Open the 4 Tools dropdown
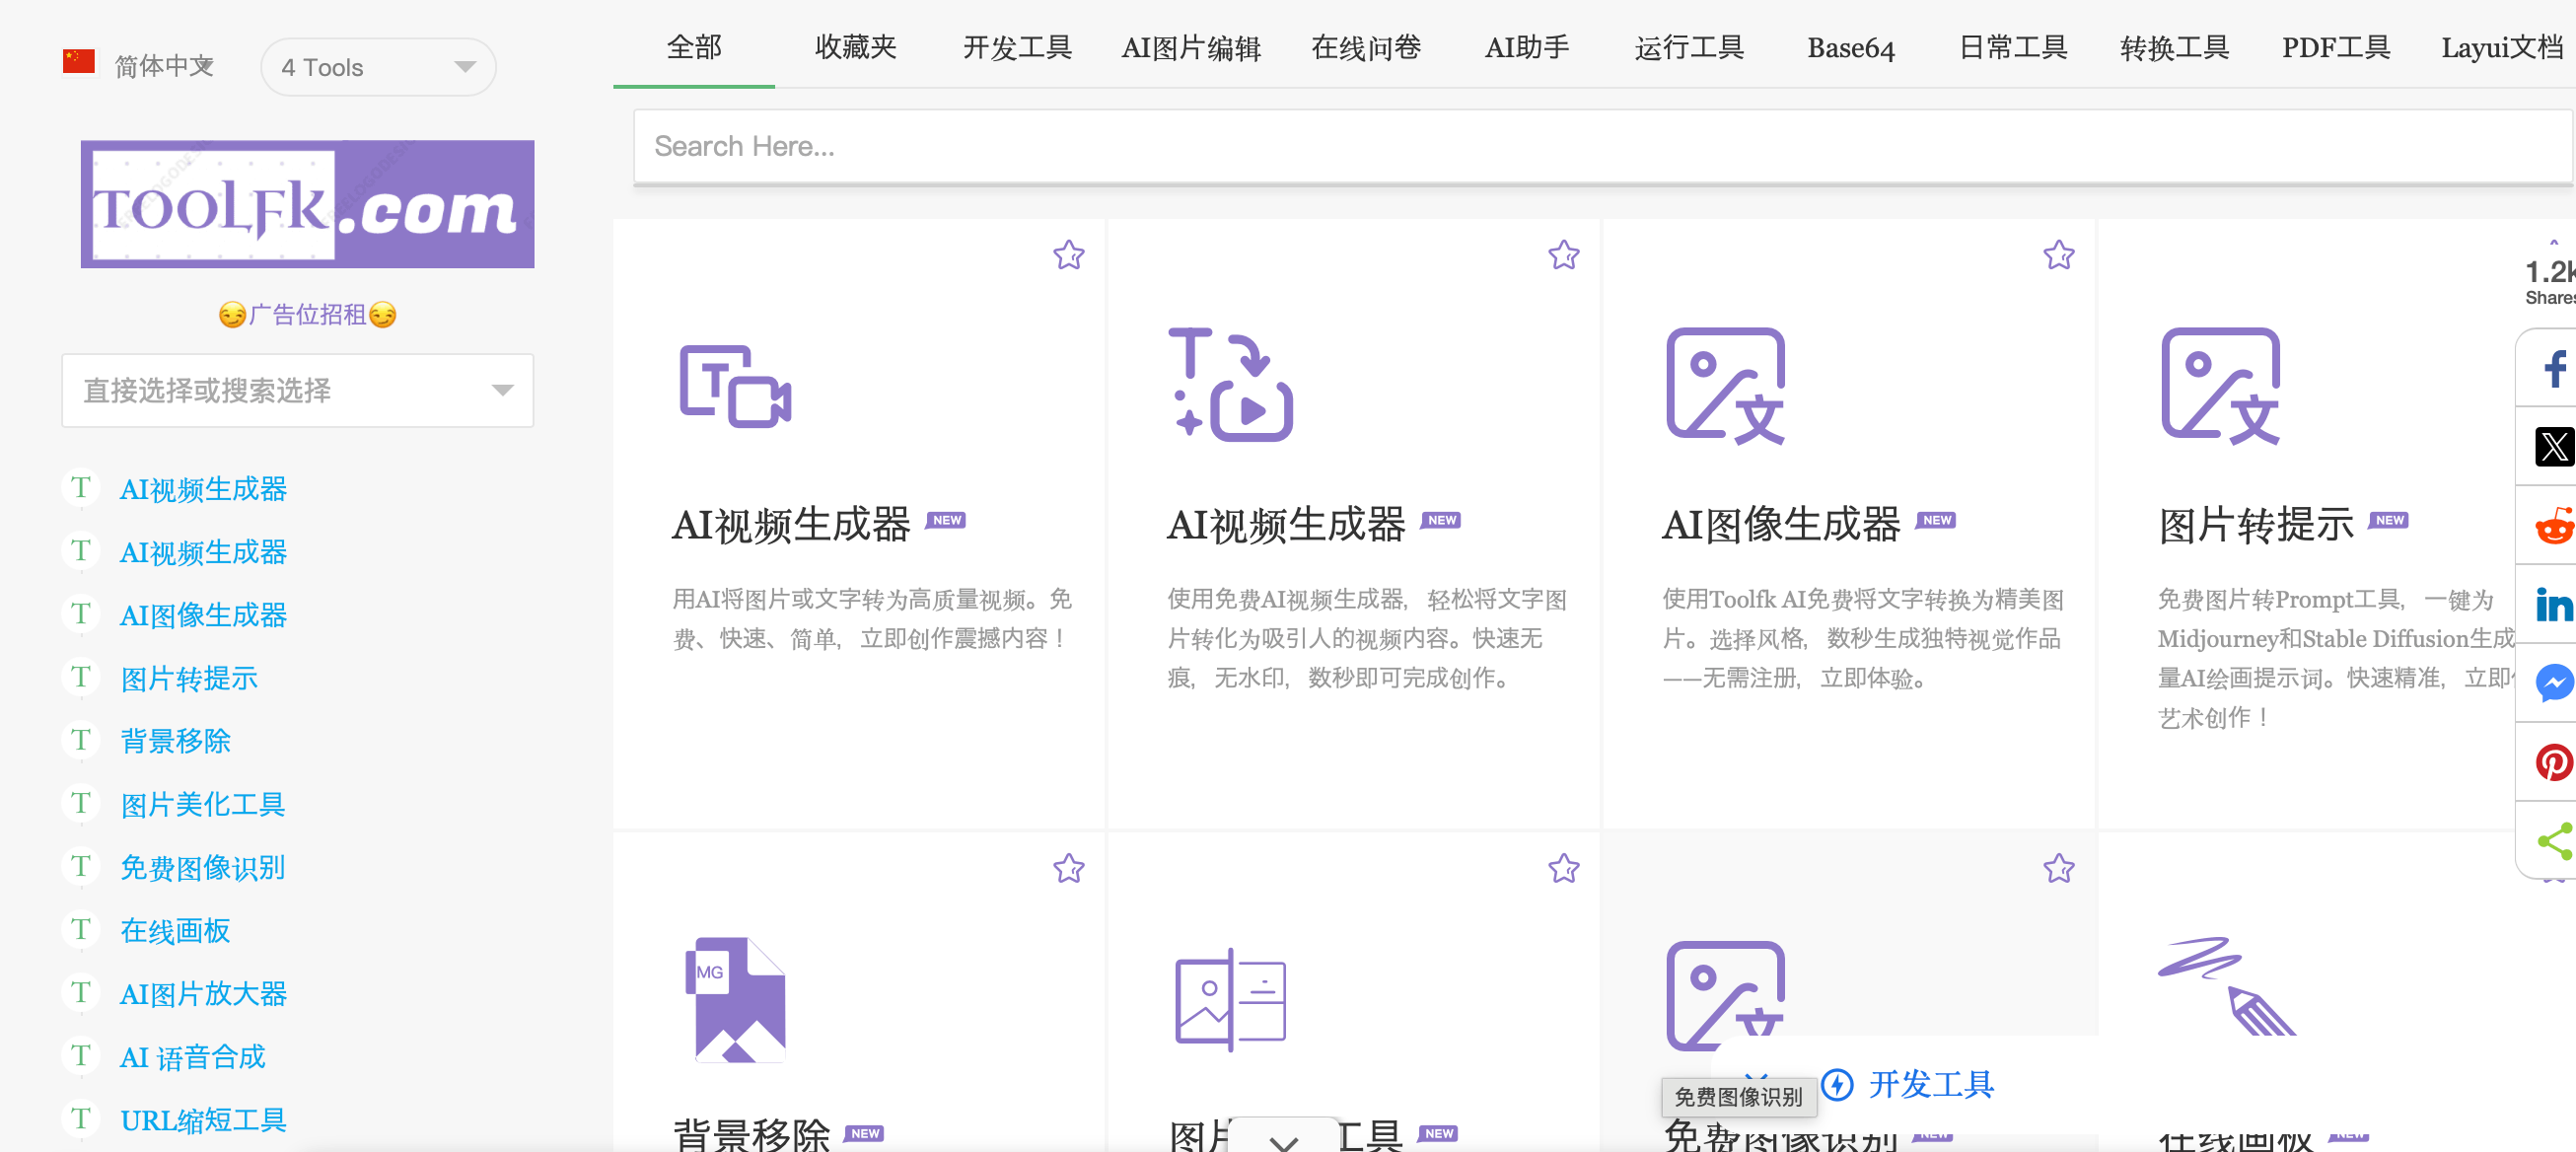Image resolution: width=2576 pixels, height=1152 pixels. 377,67
